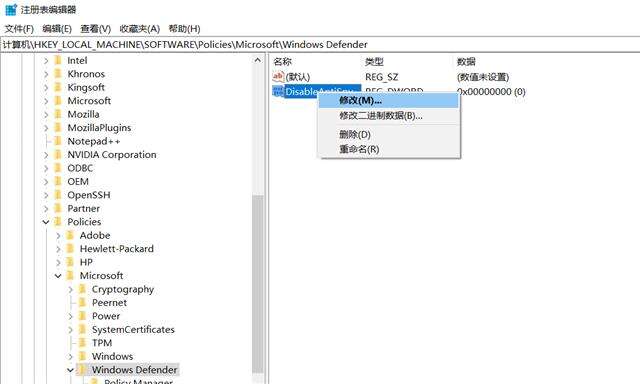Viewport: 640px width, 384px height.
Task: Click the folder icon beside HP
Action: click(x=71, y=262)
